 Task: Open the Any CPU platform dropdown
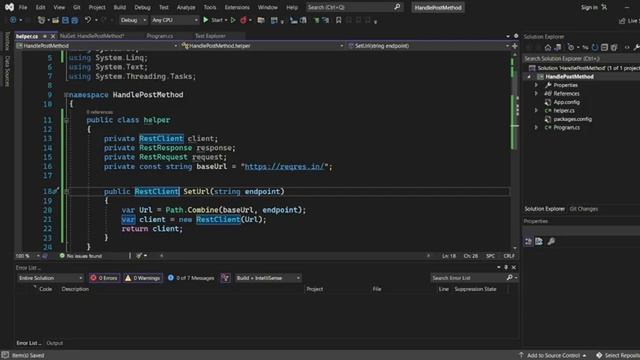tap(175, 20)
